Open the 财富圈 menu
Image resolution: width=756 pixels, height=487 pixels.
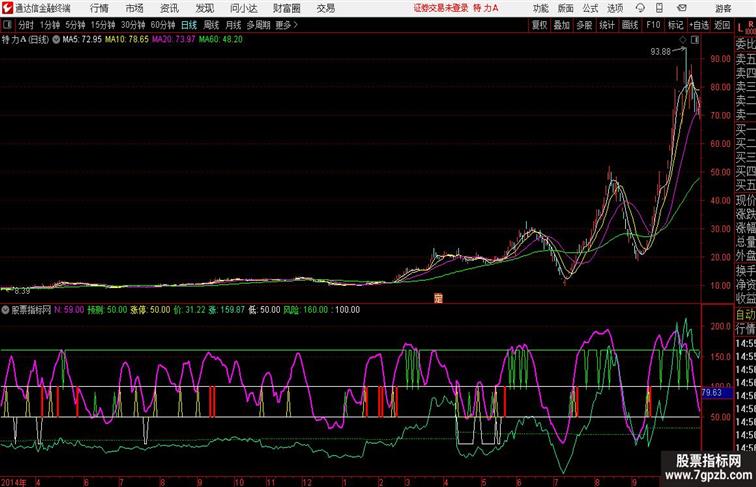point(286,8)
